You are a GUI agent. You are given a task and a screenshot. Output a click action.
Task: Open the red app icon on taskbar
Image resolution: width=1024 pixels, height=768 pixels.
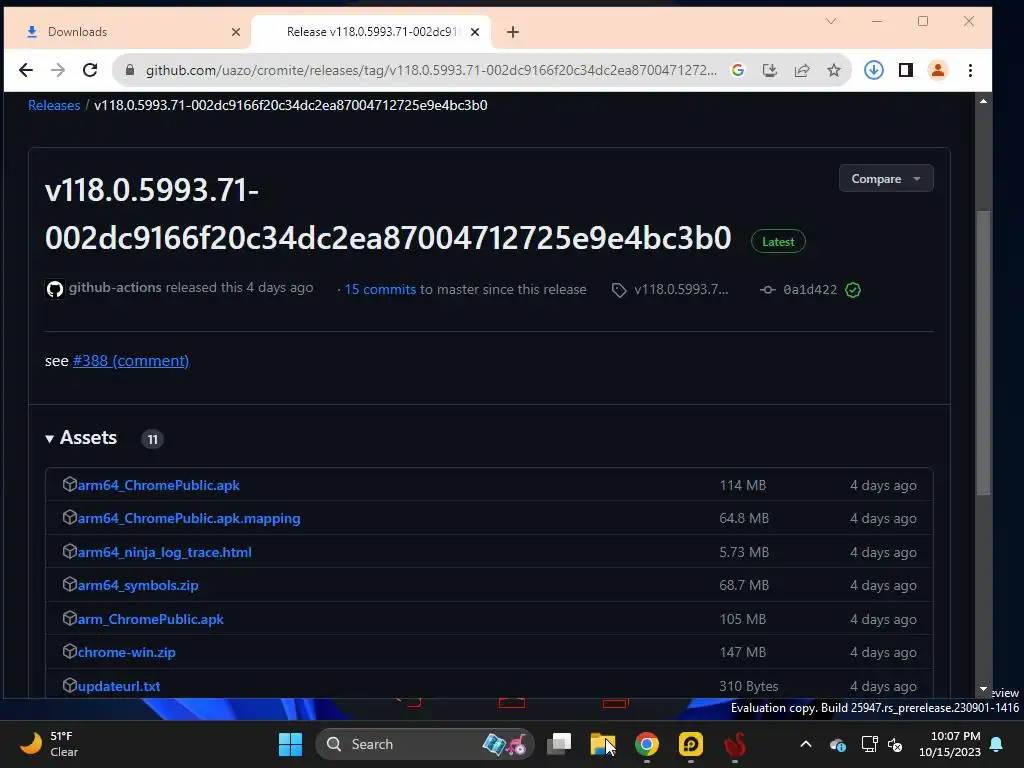point(735,744)
